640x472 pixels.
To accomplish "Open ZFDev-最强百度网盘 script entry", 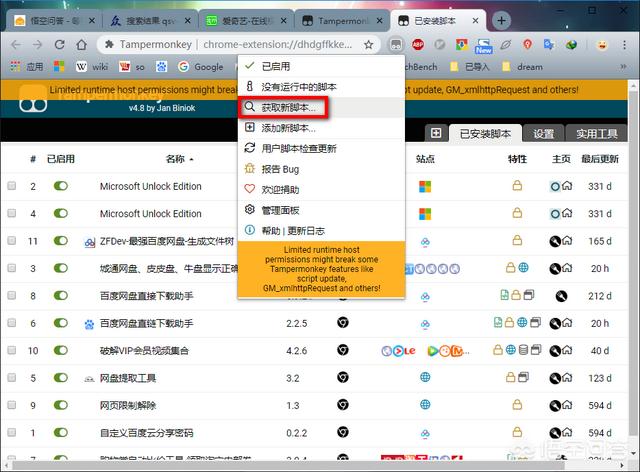I will 167,241.
